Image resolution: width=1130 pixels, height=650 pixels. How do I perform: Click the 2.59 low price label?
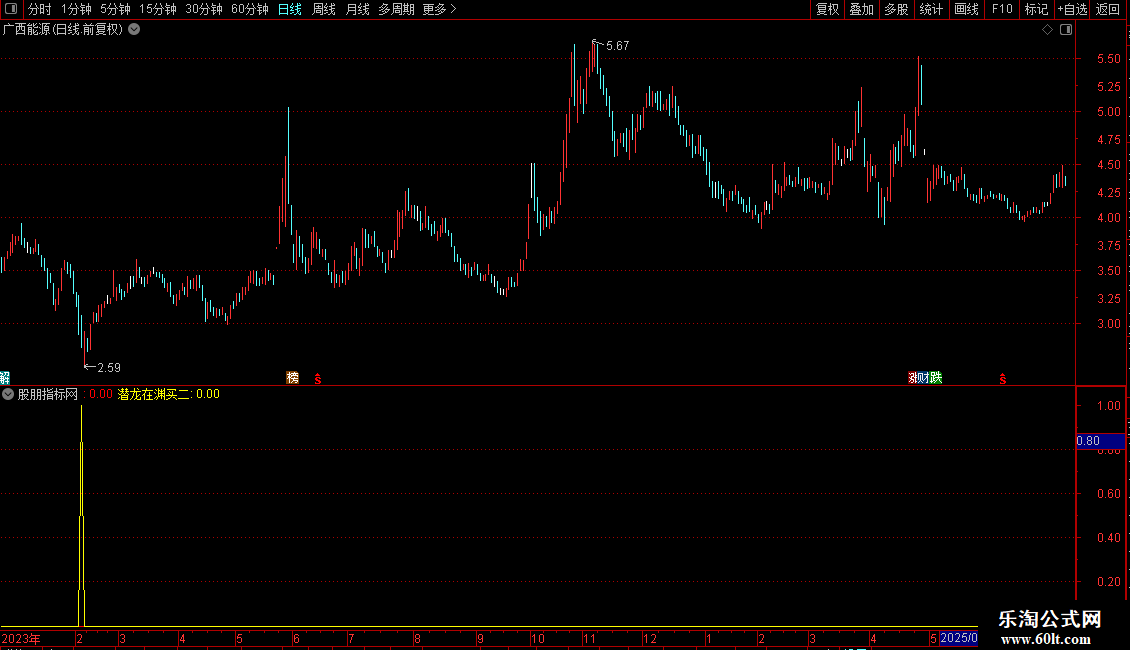108,368
